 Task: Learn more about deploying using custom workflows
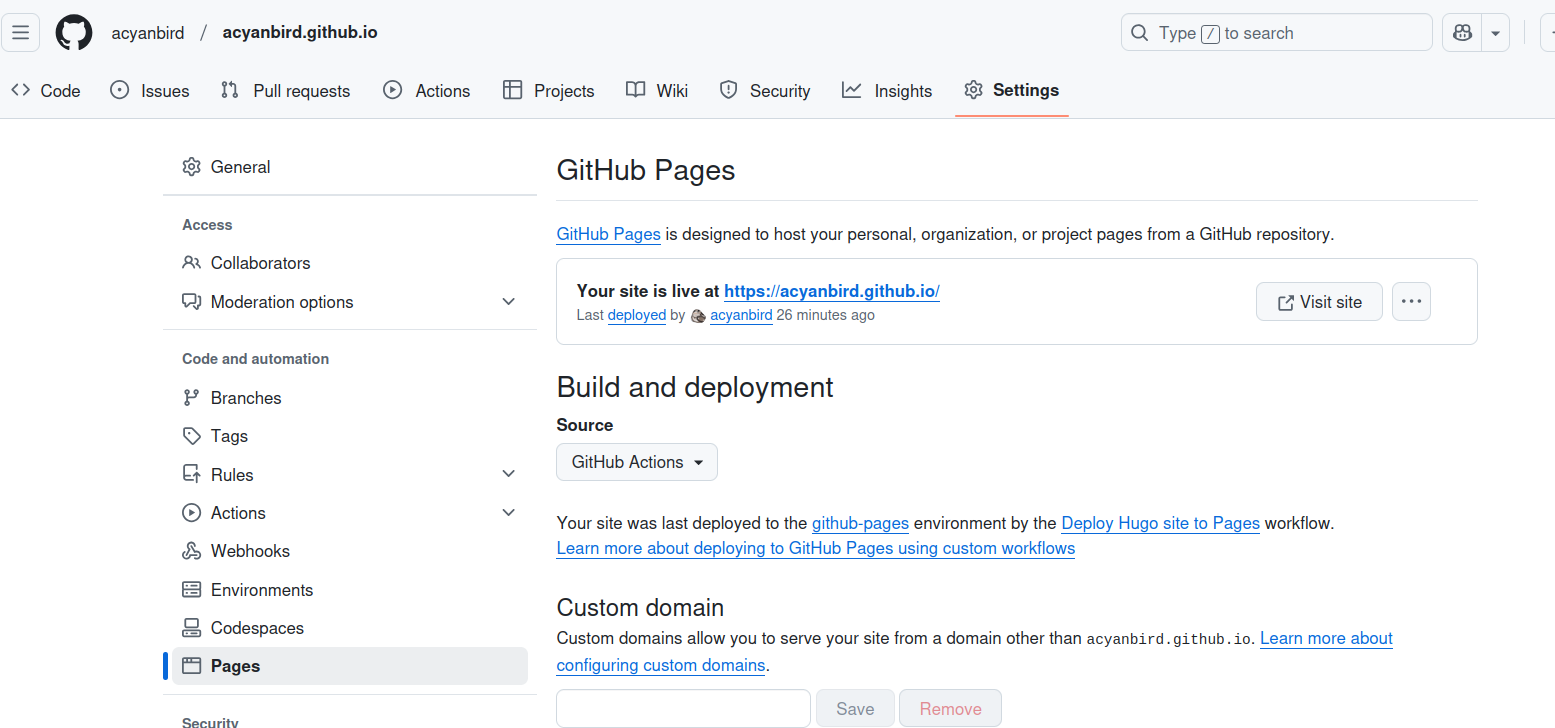point(816,548)
